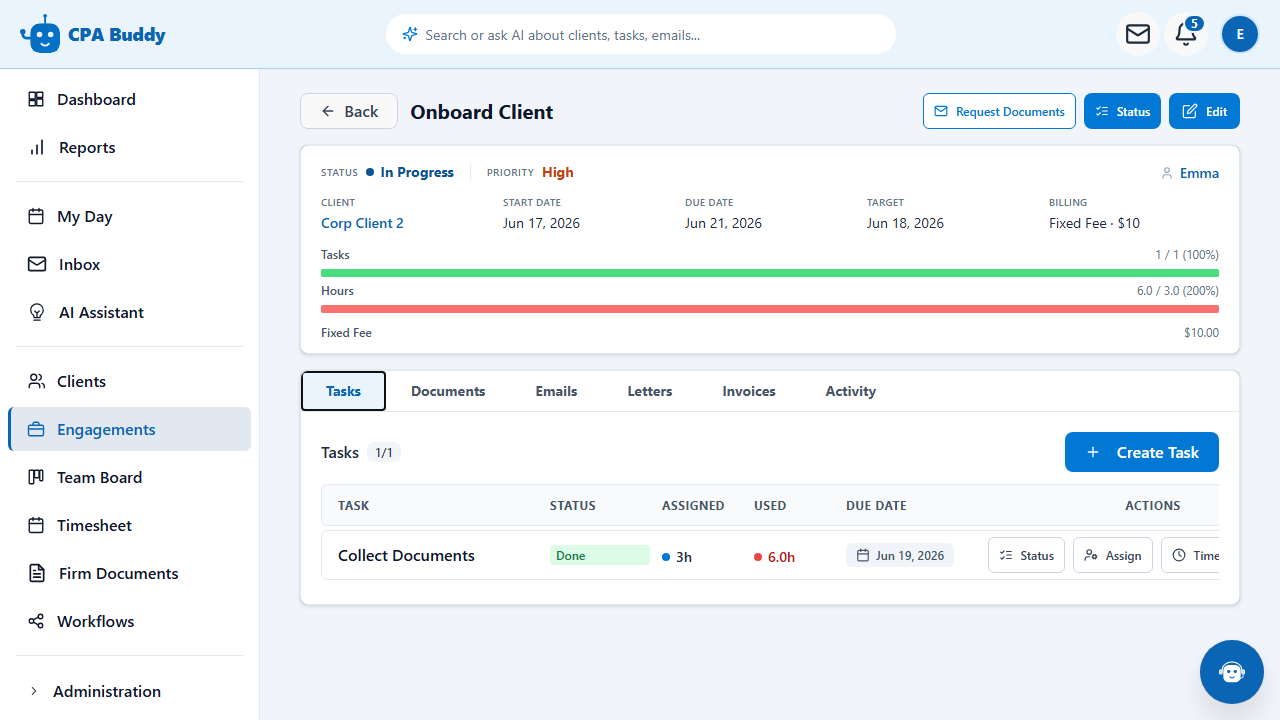Focus the AI search input field
Screen dimensions: 1280x720
click(640, 34)
